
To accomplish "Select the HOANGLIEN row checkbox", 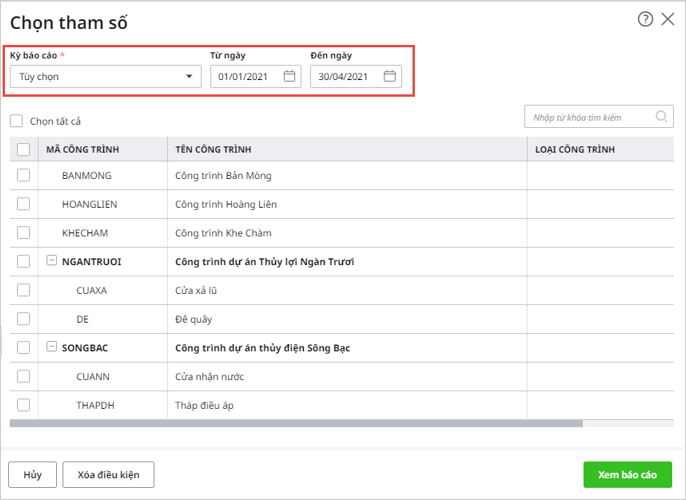I will [x=23, y=204].
